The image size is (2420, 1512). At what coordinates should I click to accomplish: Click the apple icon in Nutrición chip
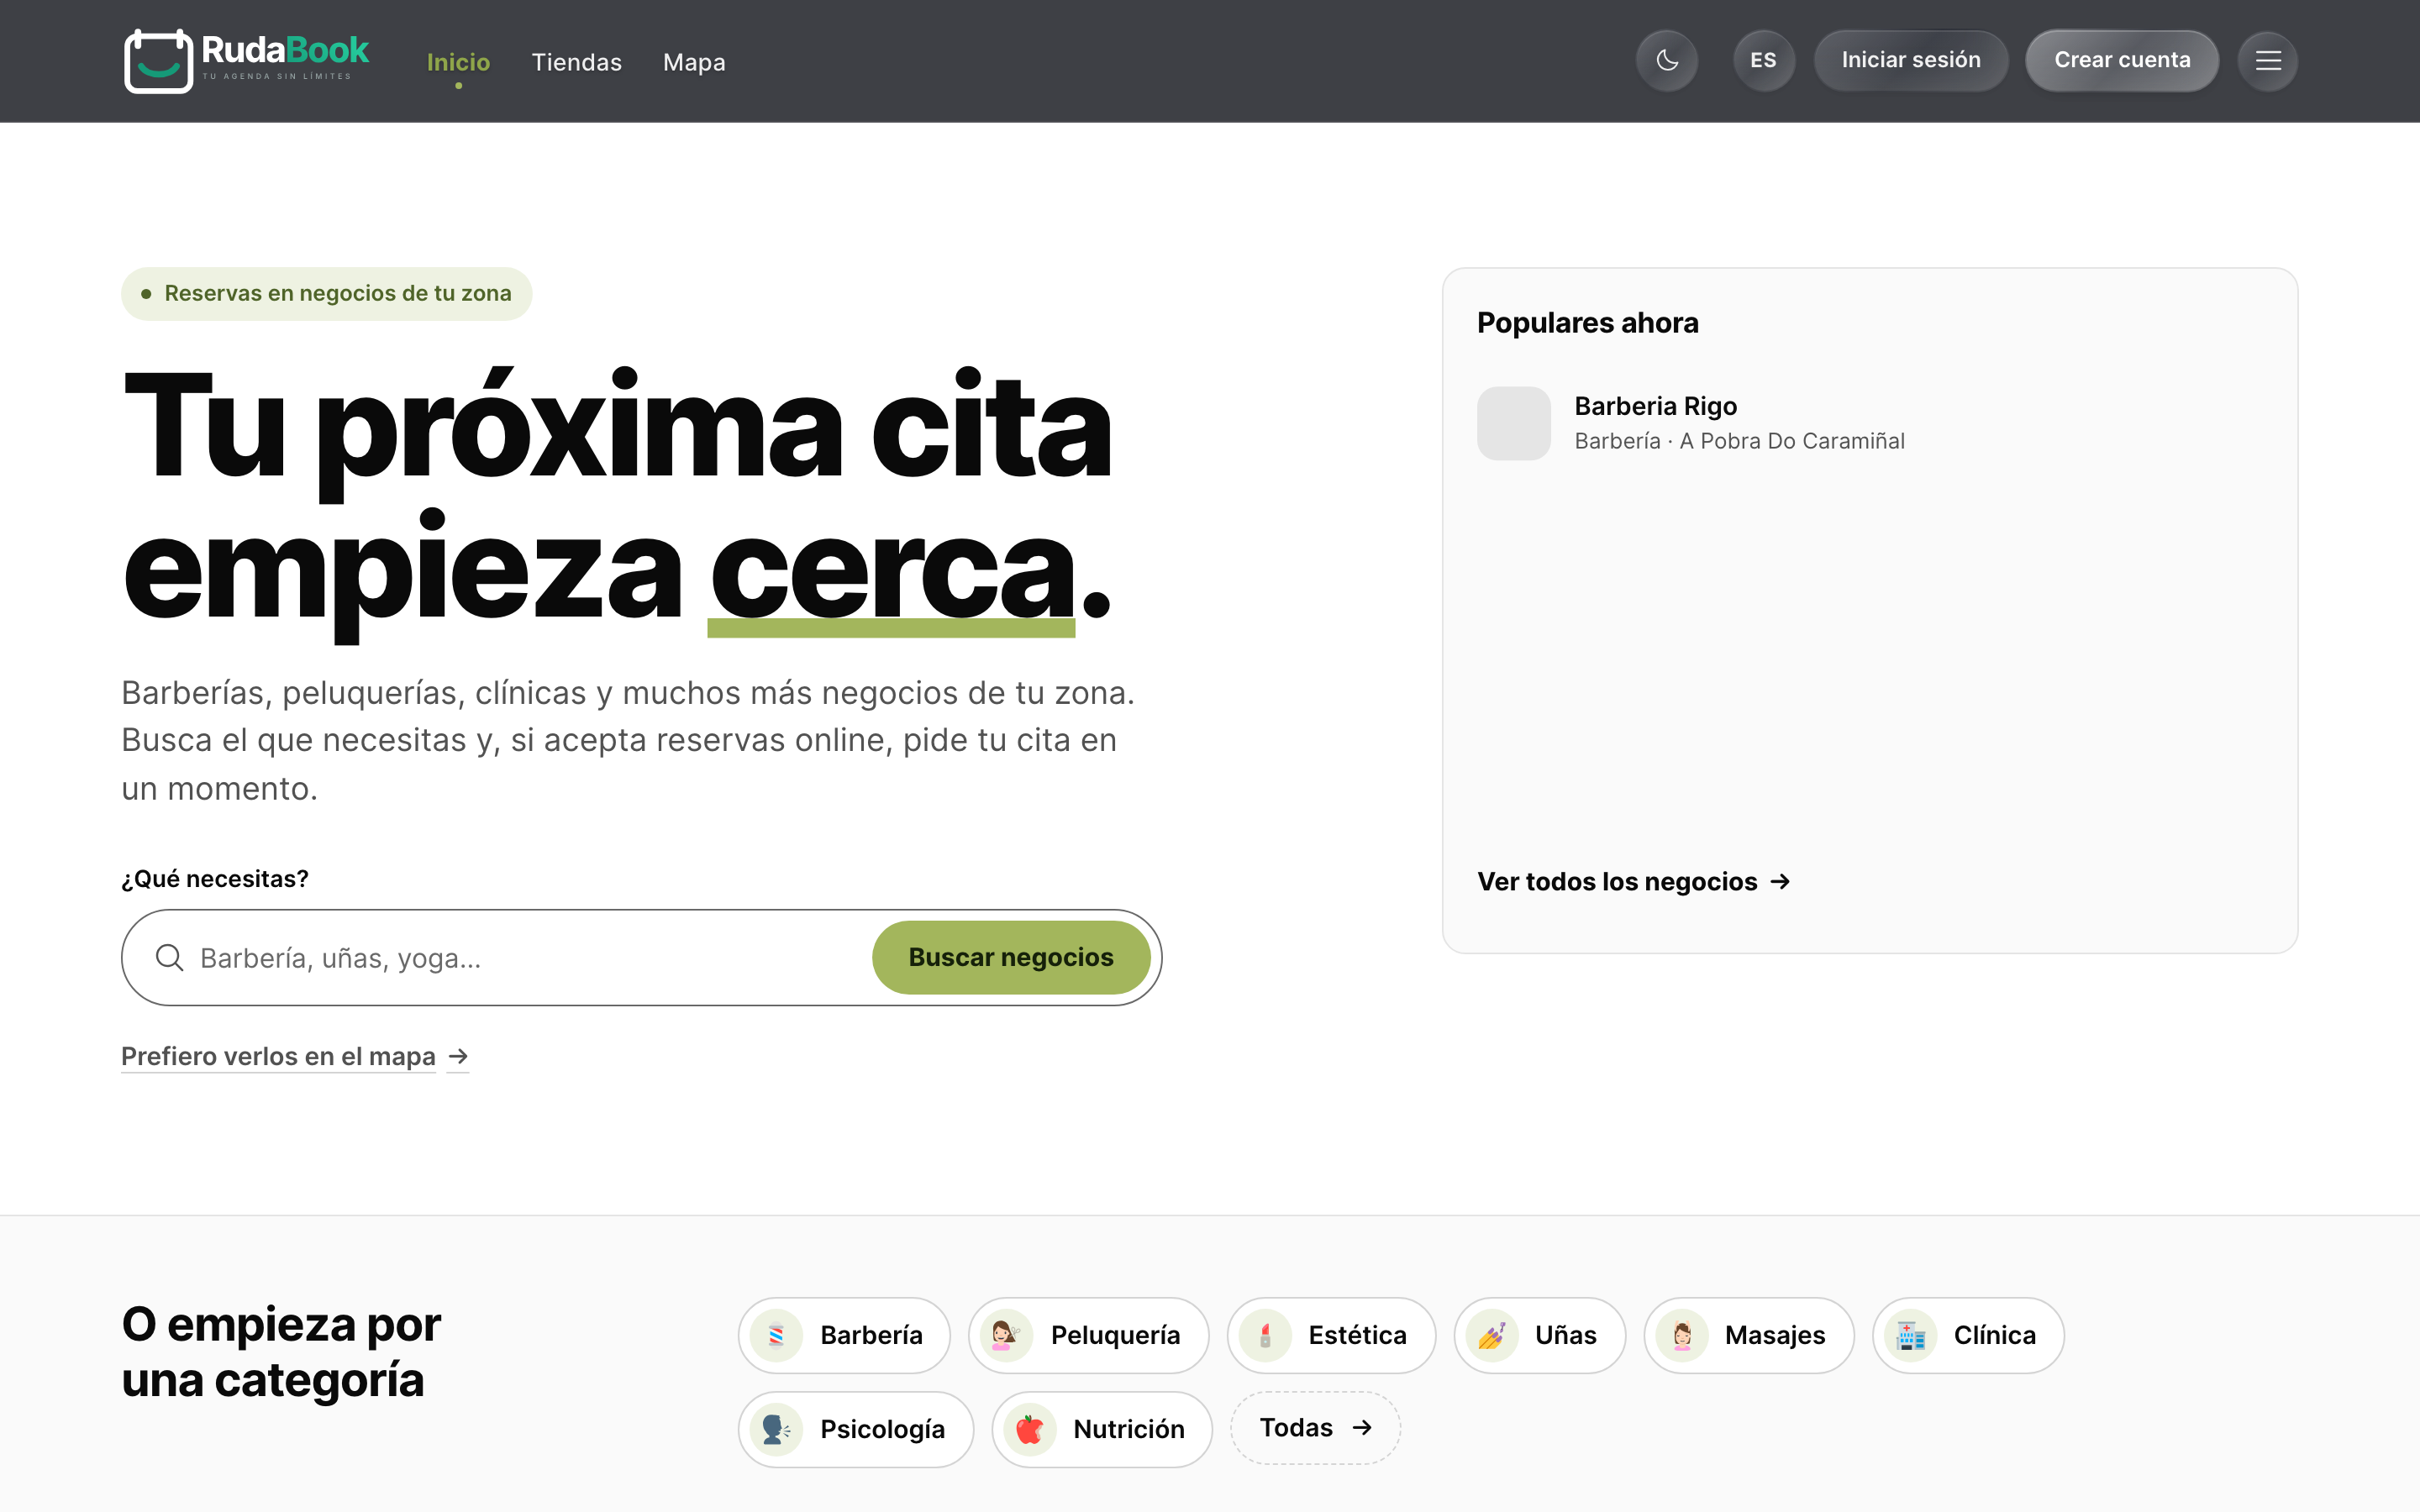pyautogui.click(x=1029, y=1429)
